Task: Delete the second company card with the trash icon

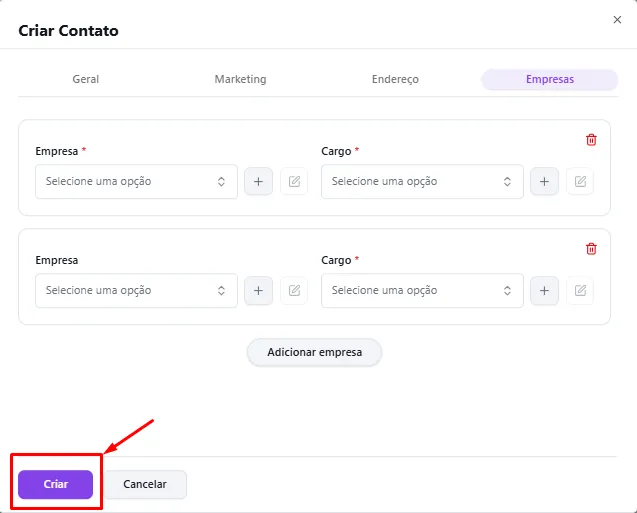Action: [x=591, y=249]
